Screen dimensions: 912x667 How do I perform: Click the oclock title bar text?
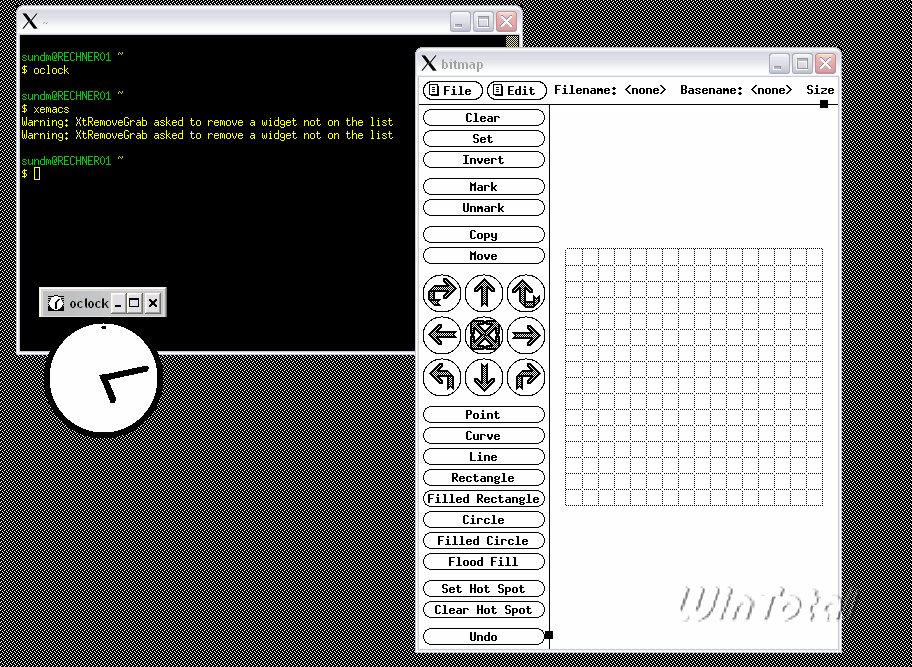tap(89, 303)
